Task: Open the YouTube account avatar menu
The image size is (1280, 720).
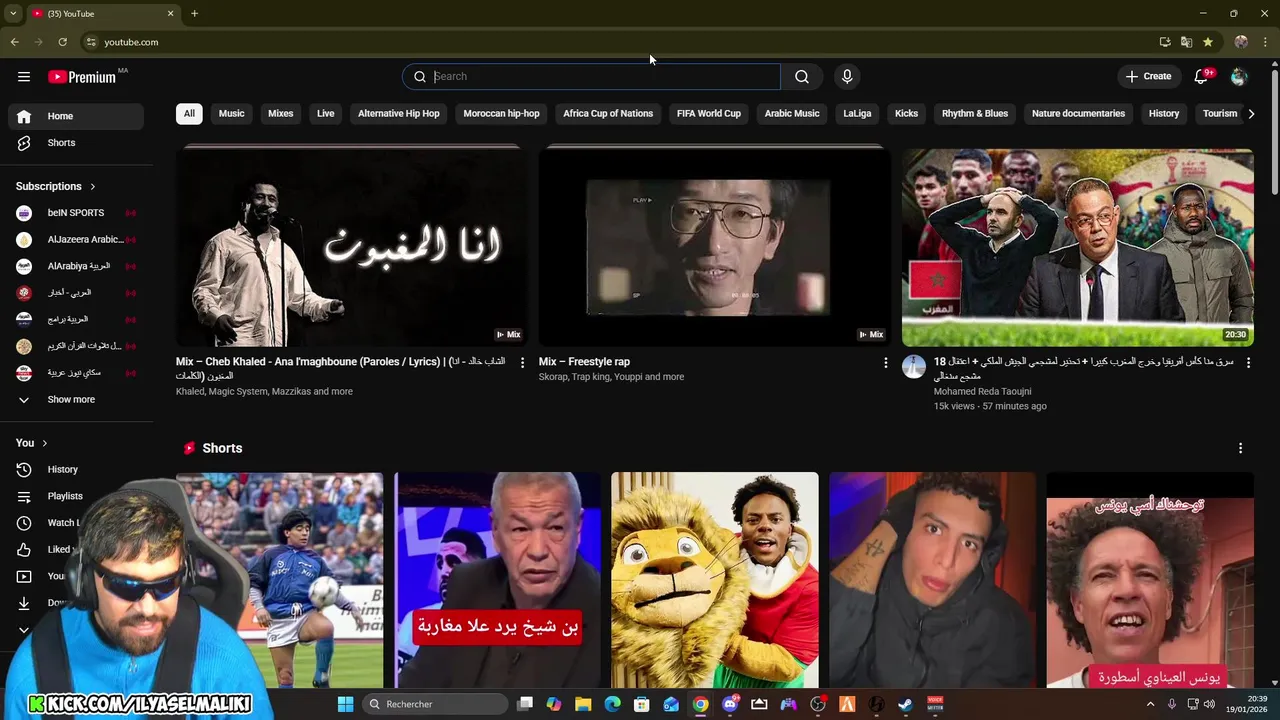Action: point(1239,76)
